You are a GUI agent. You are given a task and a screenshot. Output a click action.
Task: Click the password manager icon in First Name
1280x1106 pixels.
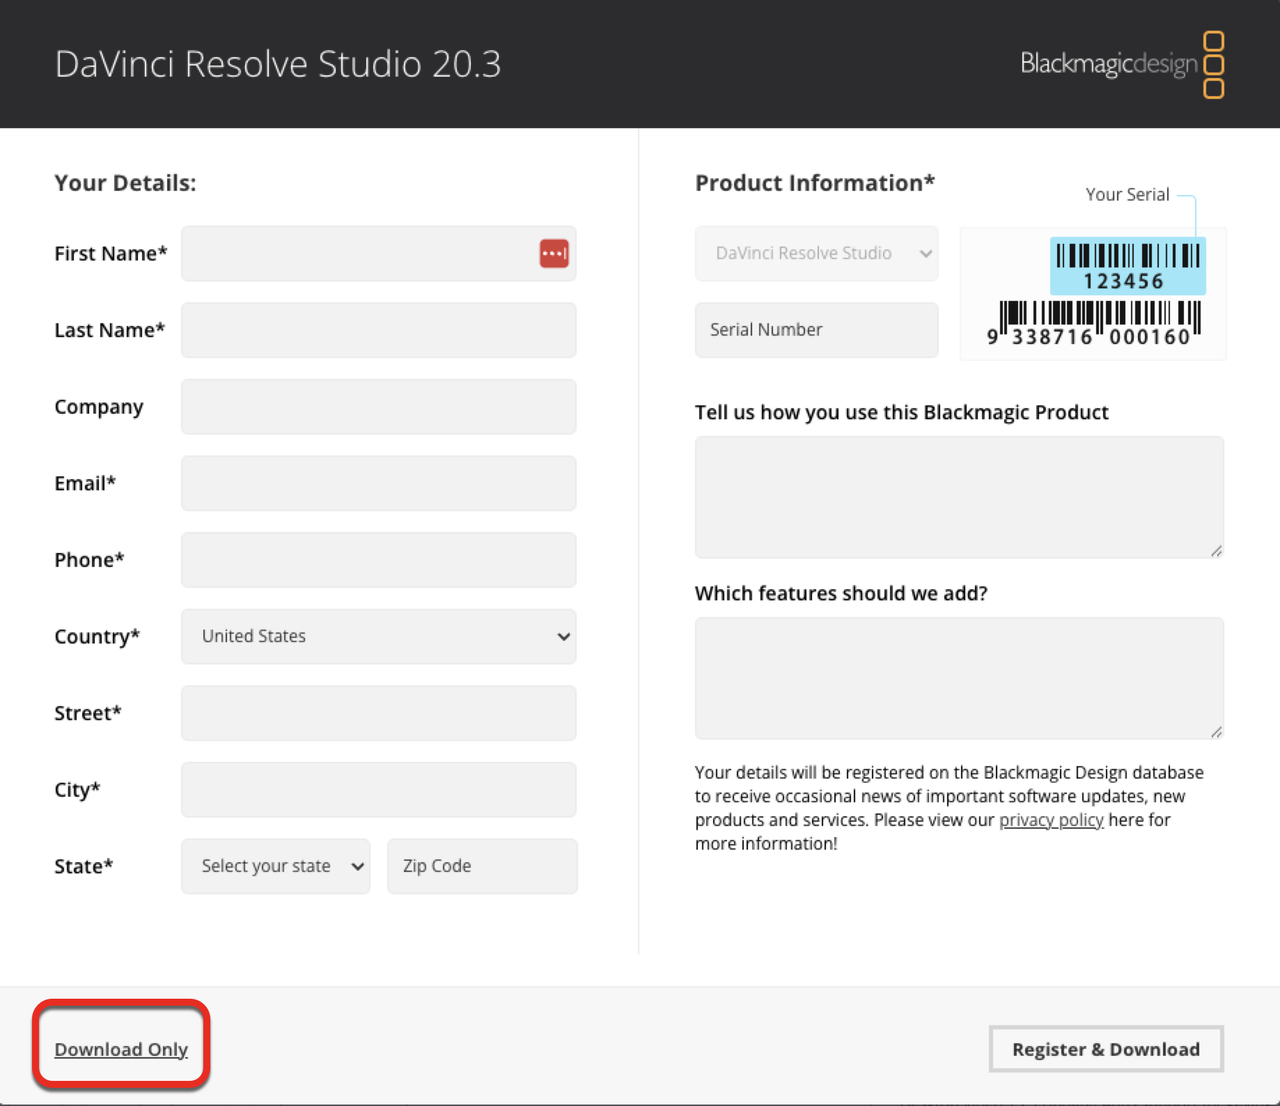554,253
